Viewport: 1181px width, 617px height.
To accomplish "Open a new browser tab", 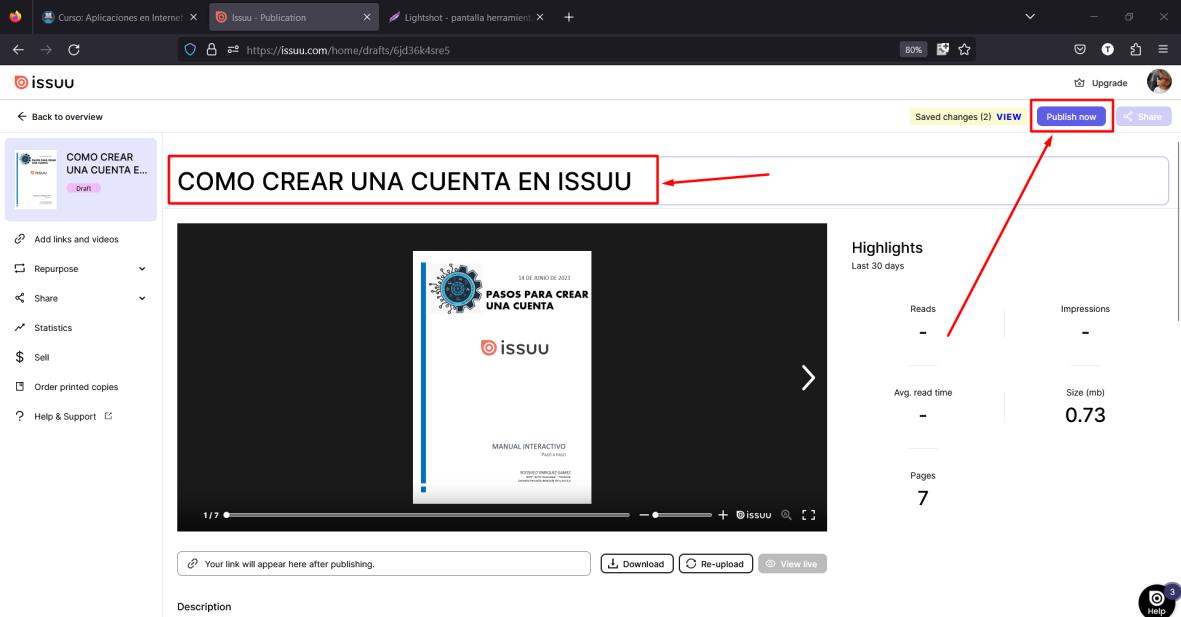I will [569, 17].
